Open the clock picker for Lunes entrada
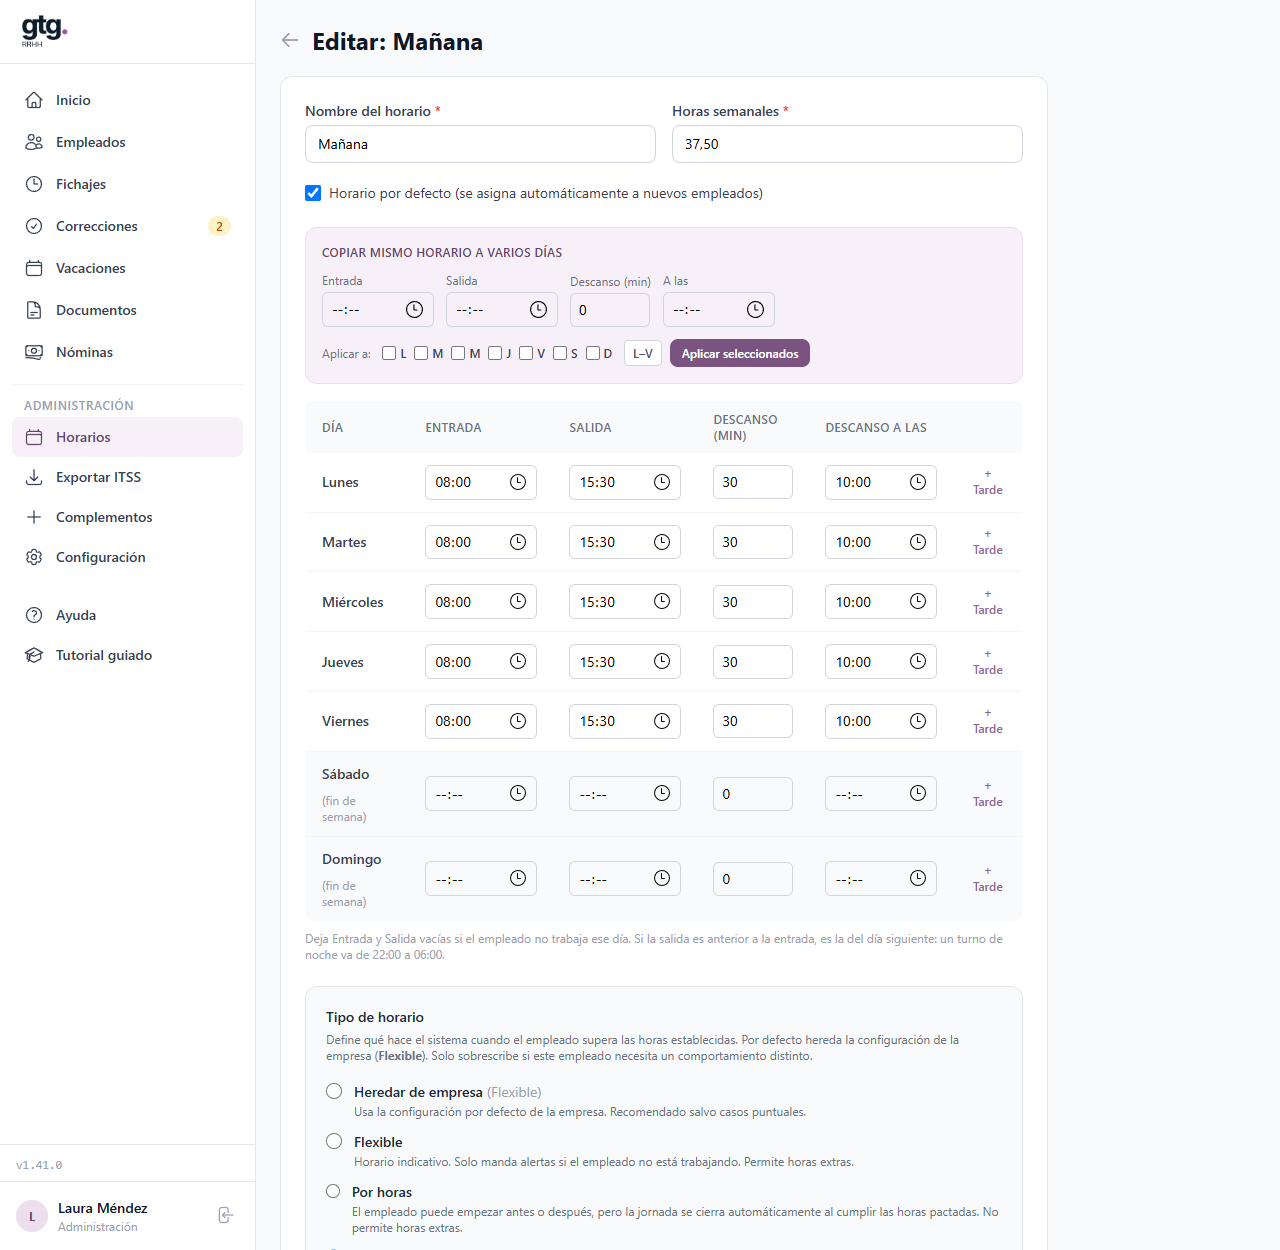1280x1250 pixels. click(x=518, y=482)
